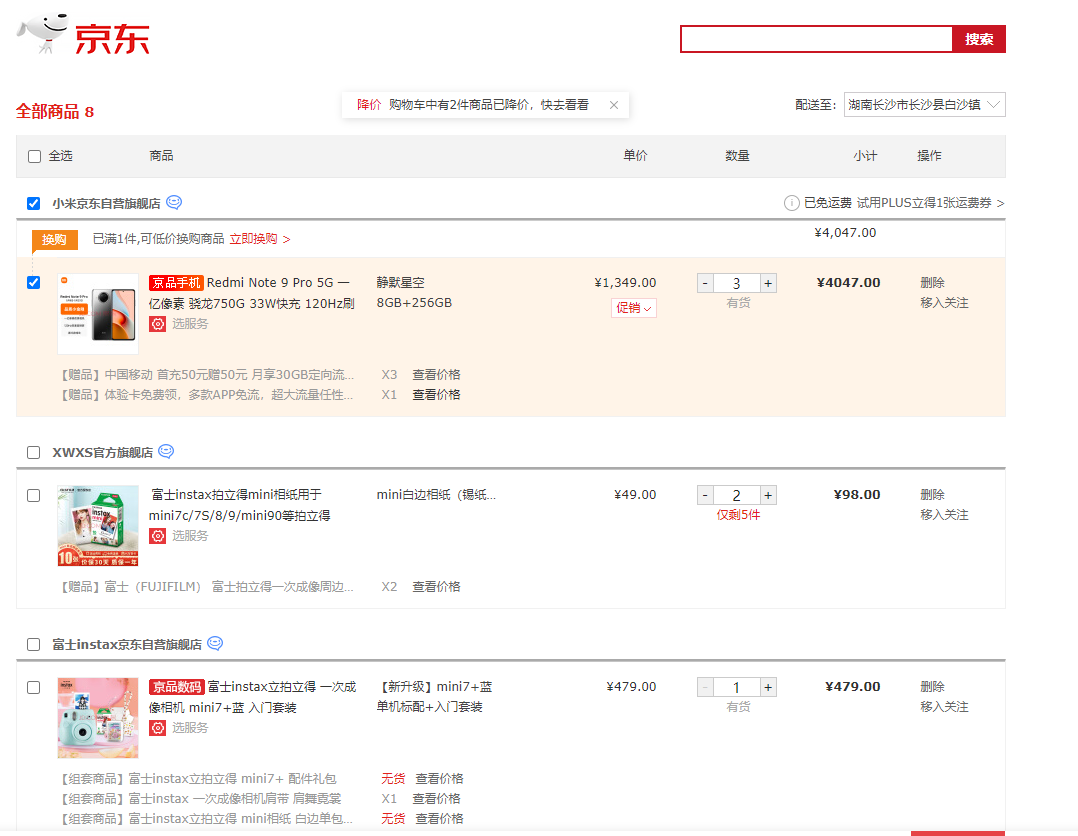The width and height of the screenshot is (1078, 836).
Task: Click service icon under 富士instax相纸 item
Action: click(x=157, y=536)
